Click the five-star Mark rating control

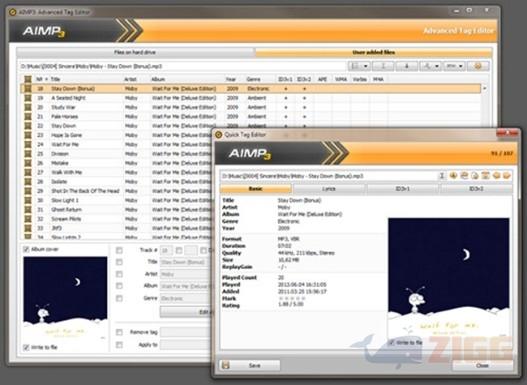click(292, 298)
